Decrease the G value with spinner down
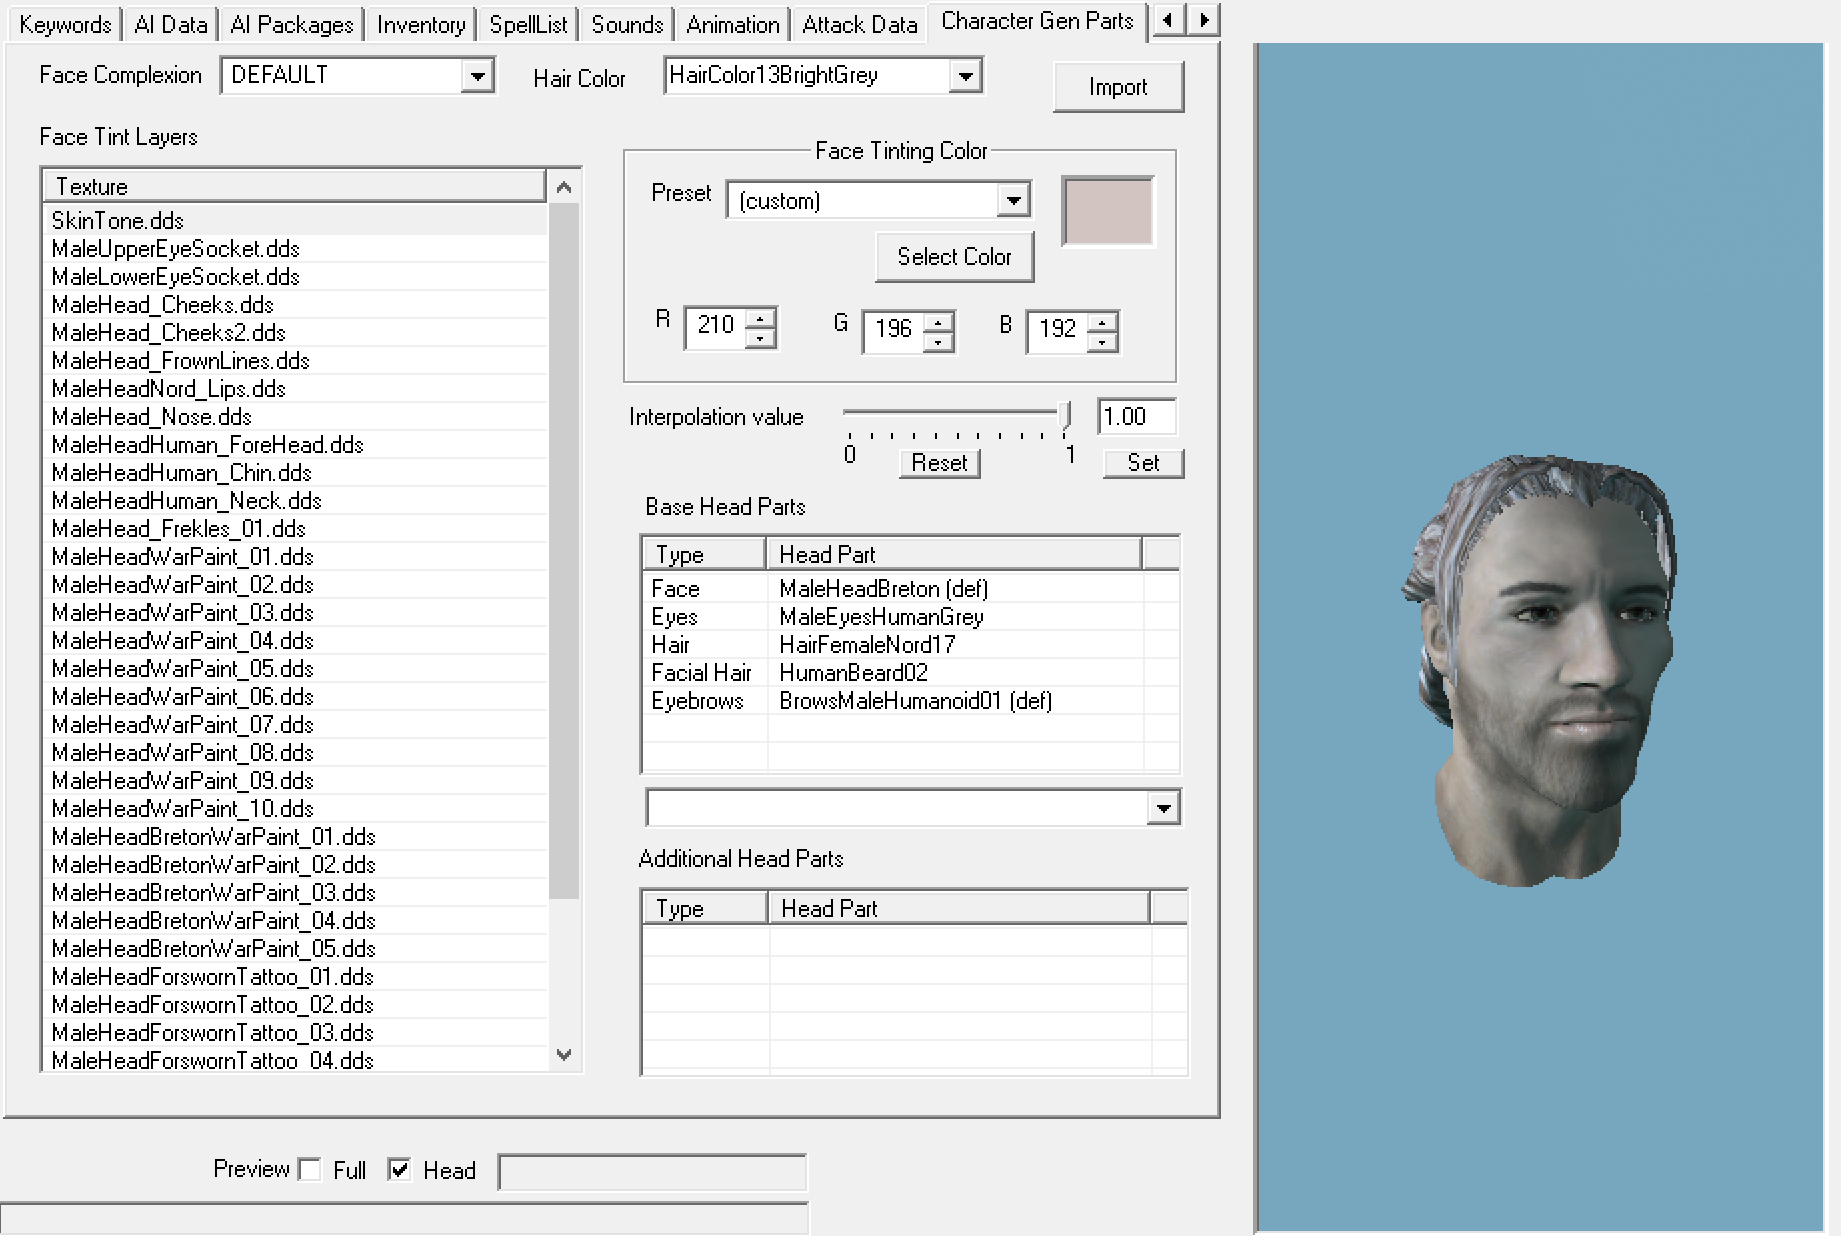The width and height of the screenshot is (1841, 1236). point(939,342)
